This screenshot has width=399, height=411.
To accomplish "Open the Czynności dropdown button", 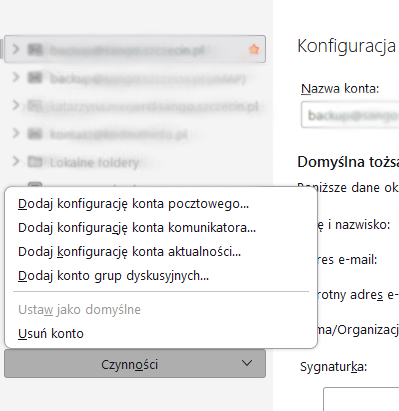I will point(135,364).
